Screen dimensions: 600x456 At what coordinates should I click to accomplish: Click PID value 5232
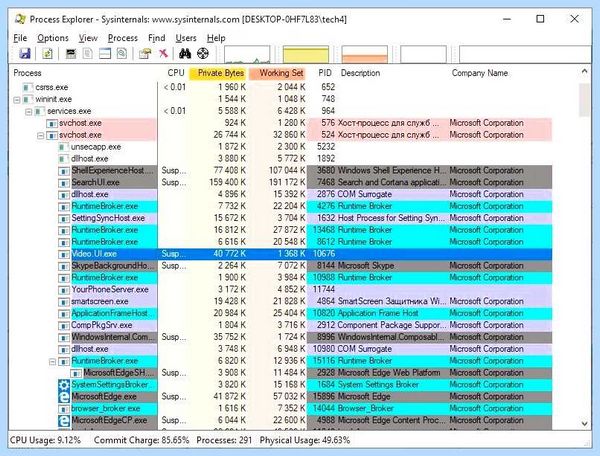point(326,147)
